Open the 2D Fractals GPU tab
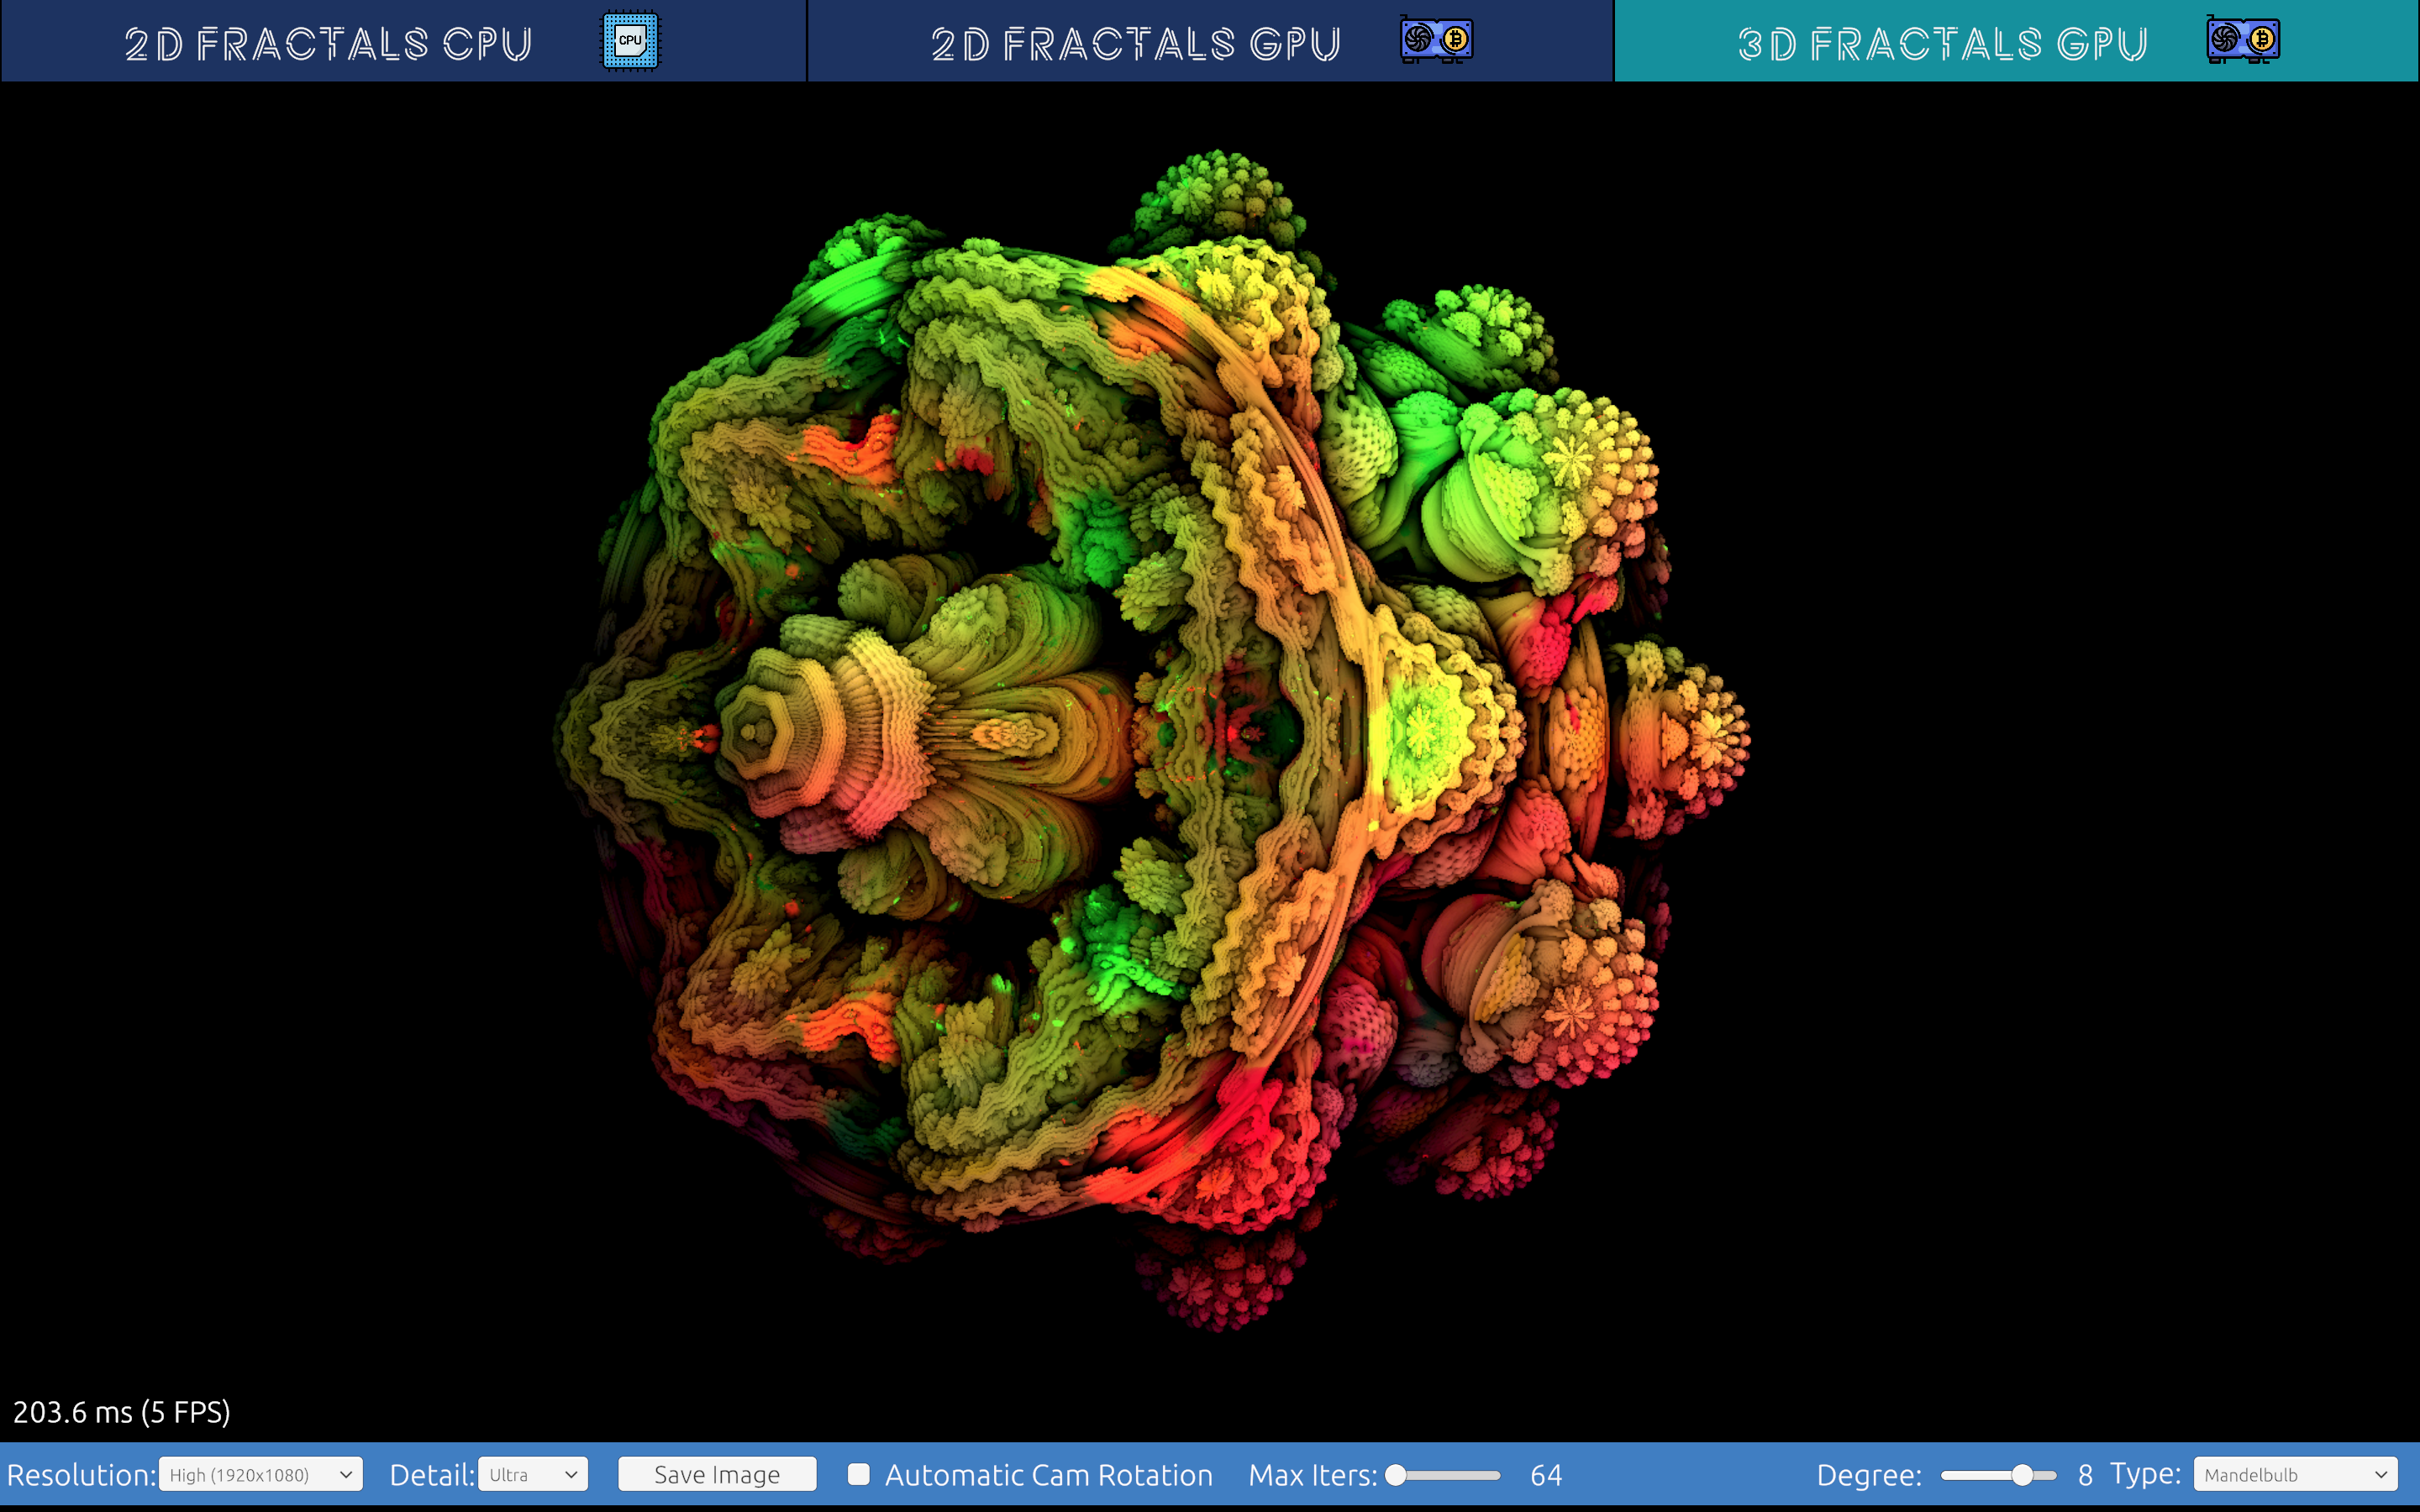 point(1135,43)
